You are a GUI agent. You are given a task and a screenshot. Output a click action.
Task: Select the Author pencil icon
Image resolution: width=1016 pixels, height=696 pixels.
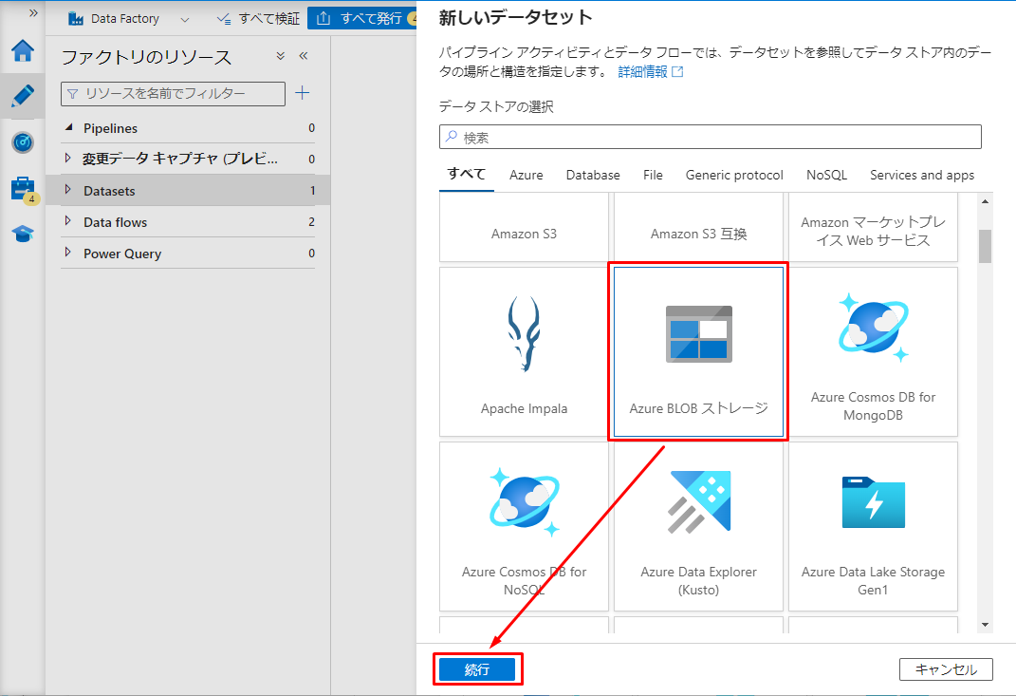pyautogui.click(x=23, y=96)
